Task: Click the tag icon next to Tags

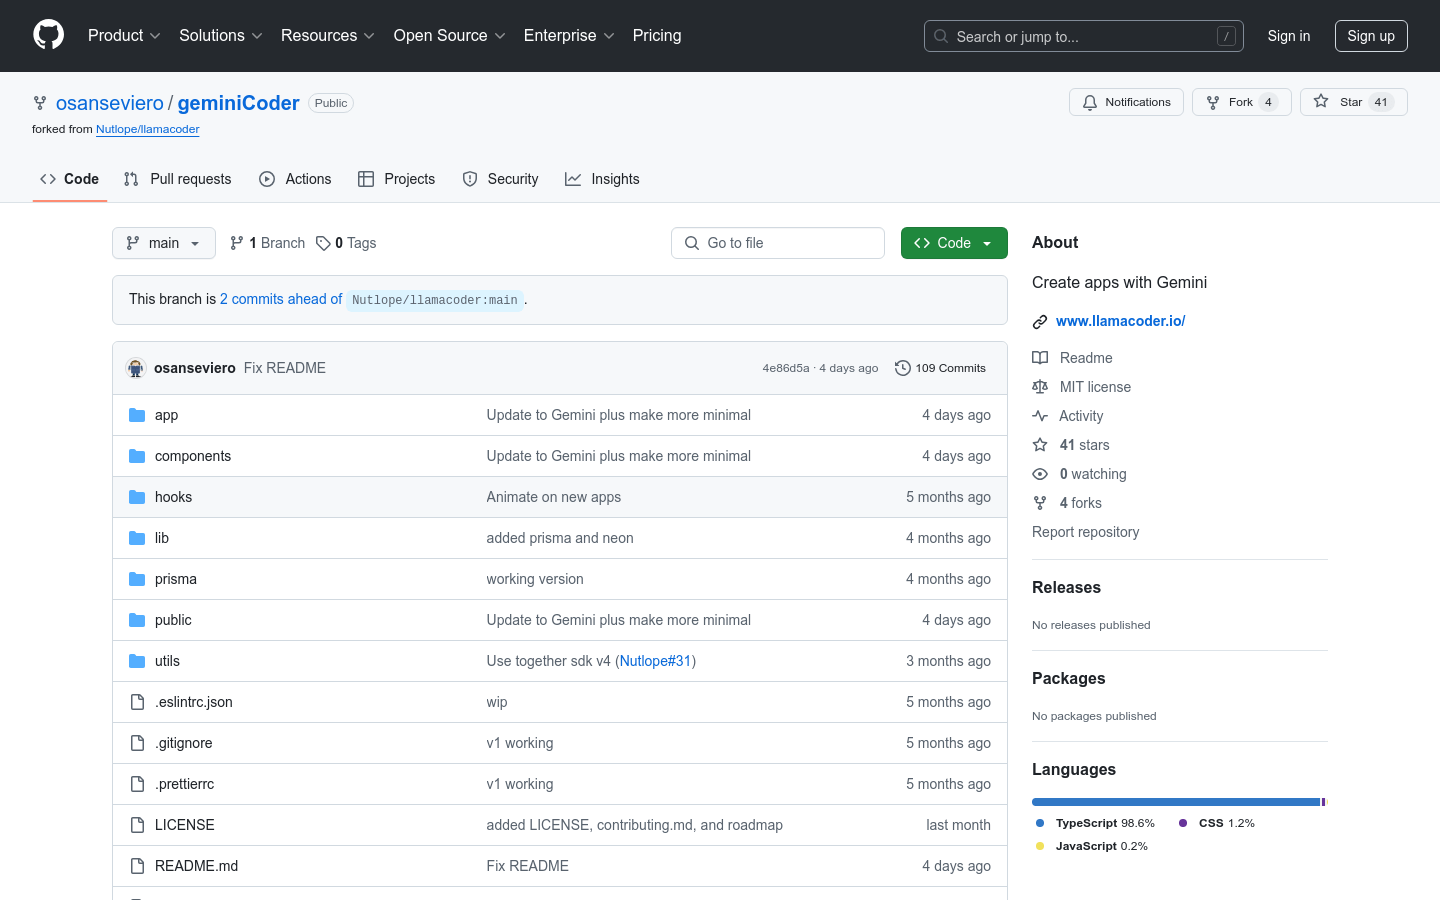Action: [323, 243]
